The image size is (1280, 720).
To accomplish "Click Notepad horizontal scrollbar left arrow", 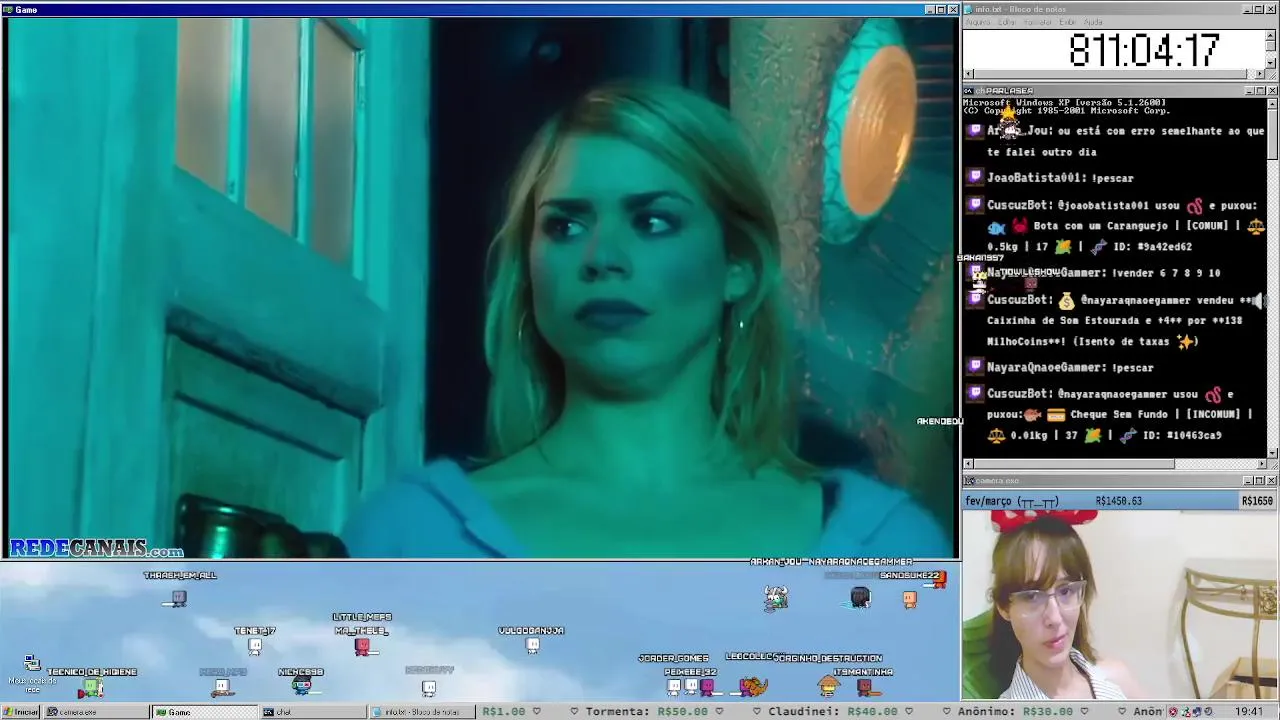I will point(968,74).
